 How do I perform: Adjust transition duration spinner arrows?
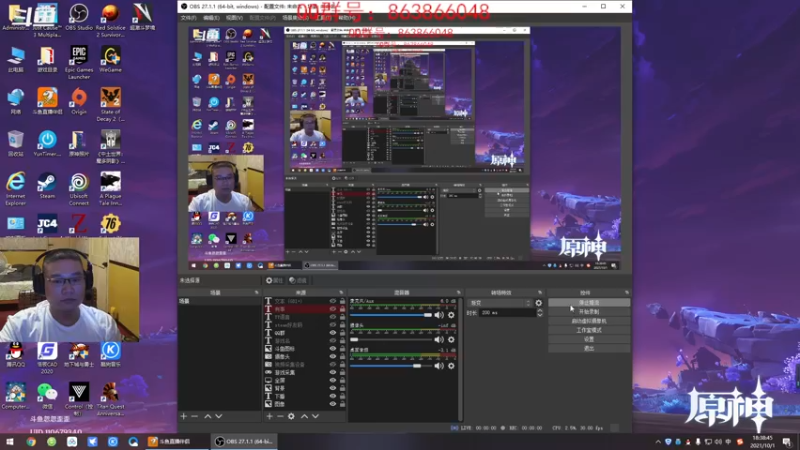(x=540, y=313)
